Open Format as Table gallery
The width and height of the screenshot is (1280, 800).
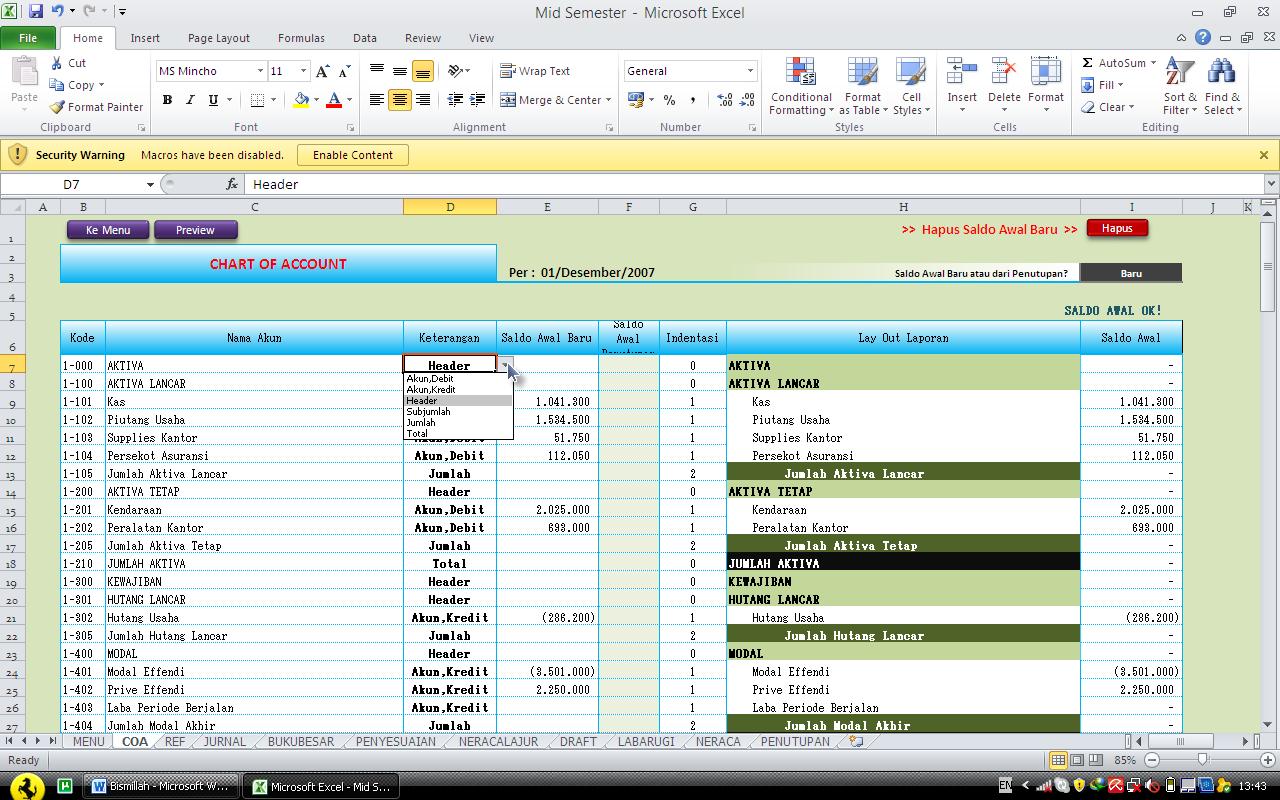point(862,87)
